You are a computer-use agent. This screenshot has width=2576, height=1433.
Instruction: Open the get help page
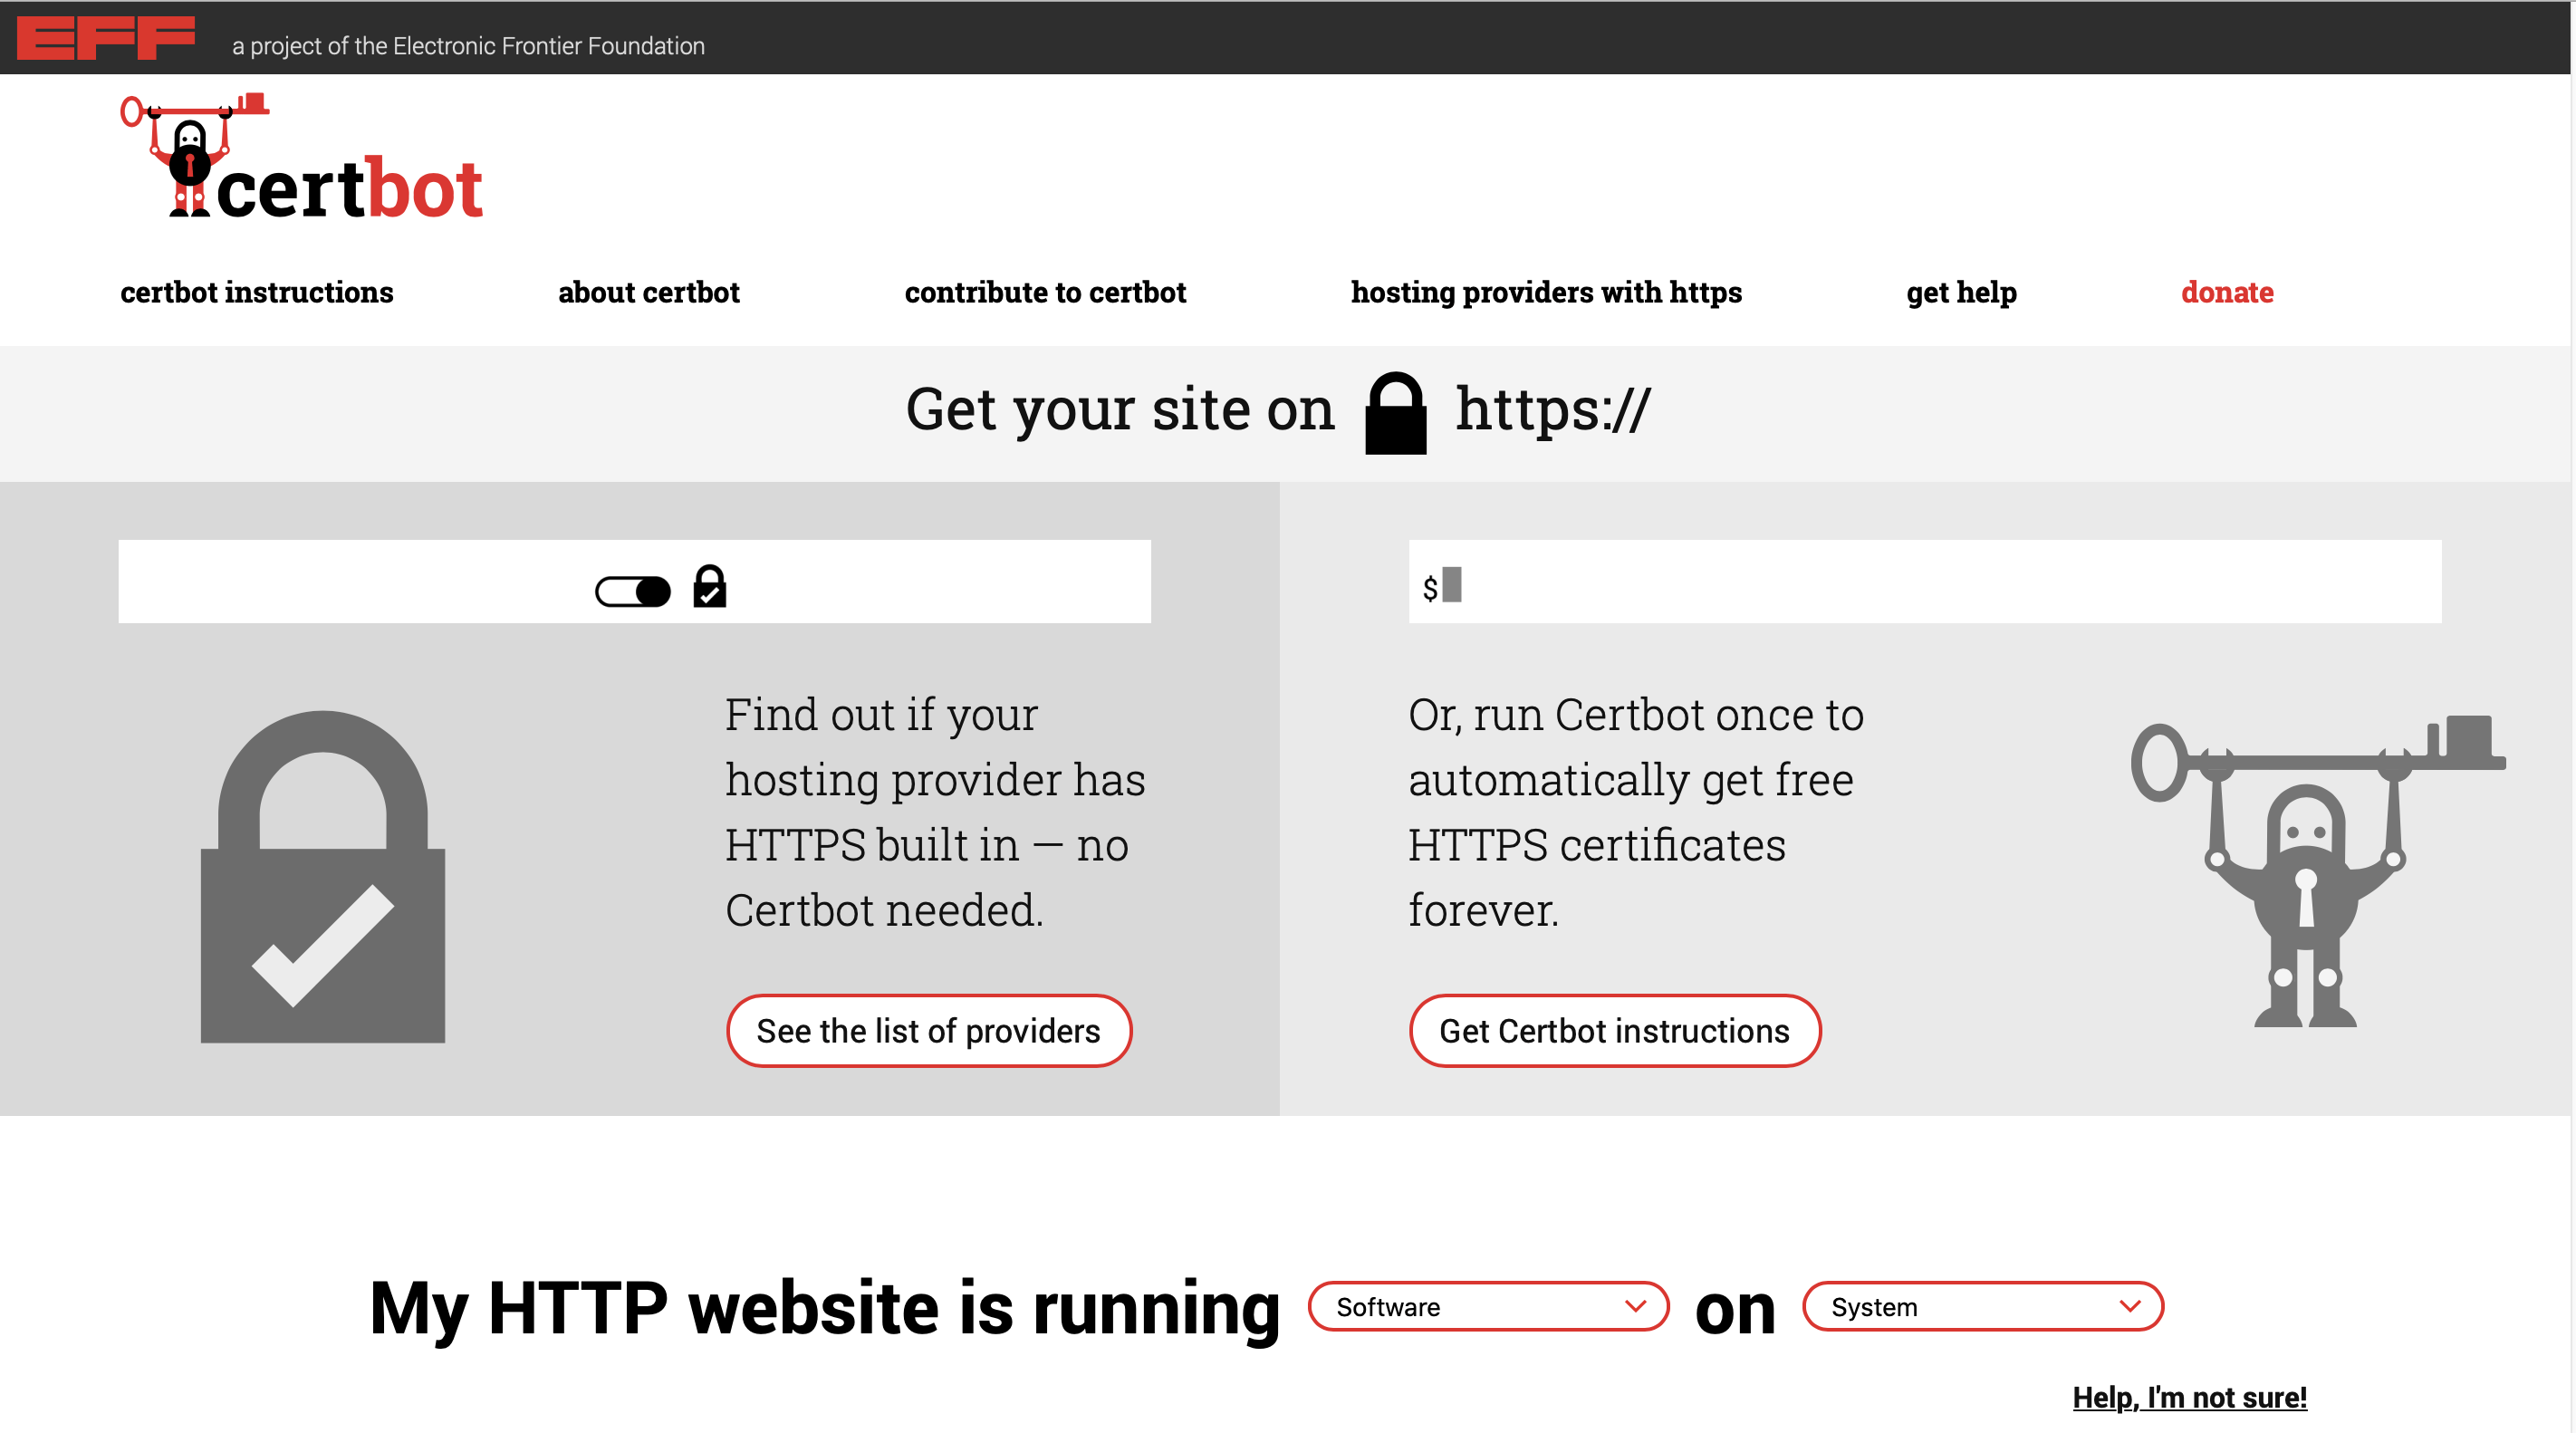point(1961,292)
